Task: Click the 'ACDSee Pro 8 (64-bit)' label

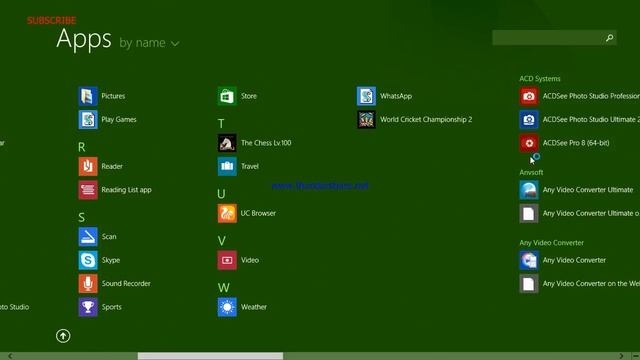Action: click(x=576, y=143)
